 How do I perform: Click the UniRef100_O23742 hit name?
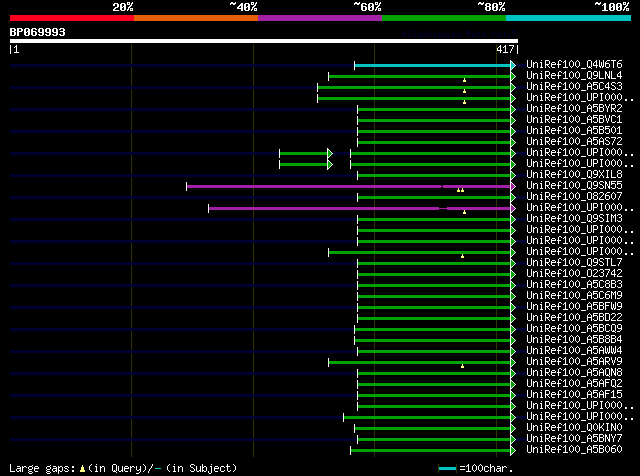[574, 273]
